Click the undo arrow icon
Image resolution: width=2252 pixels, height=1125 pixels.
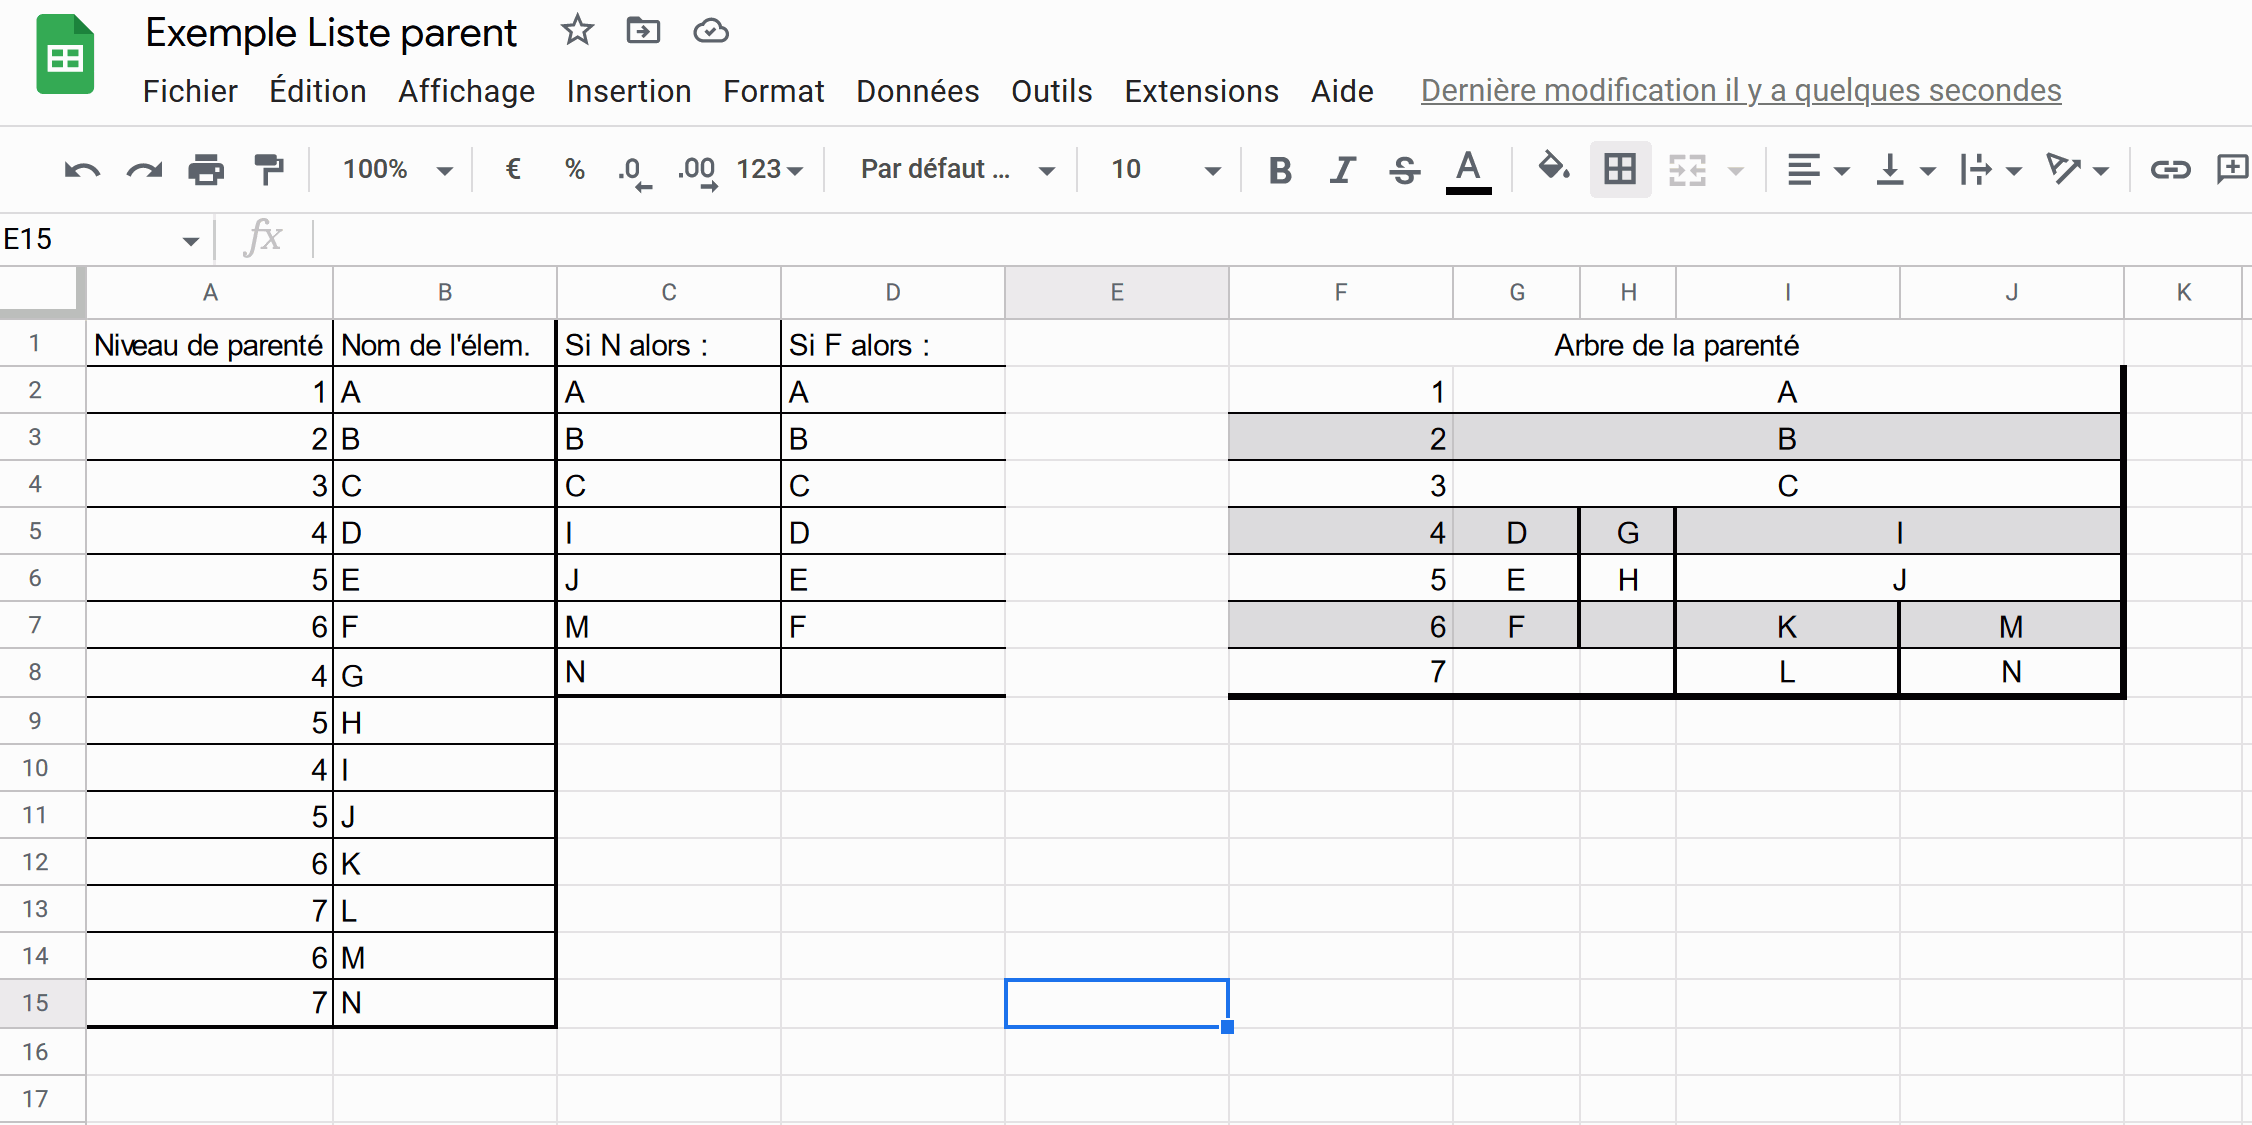tap(82, 170)
